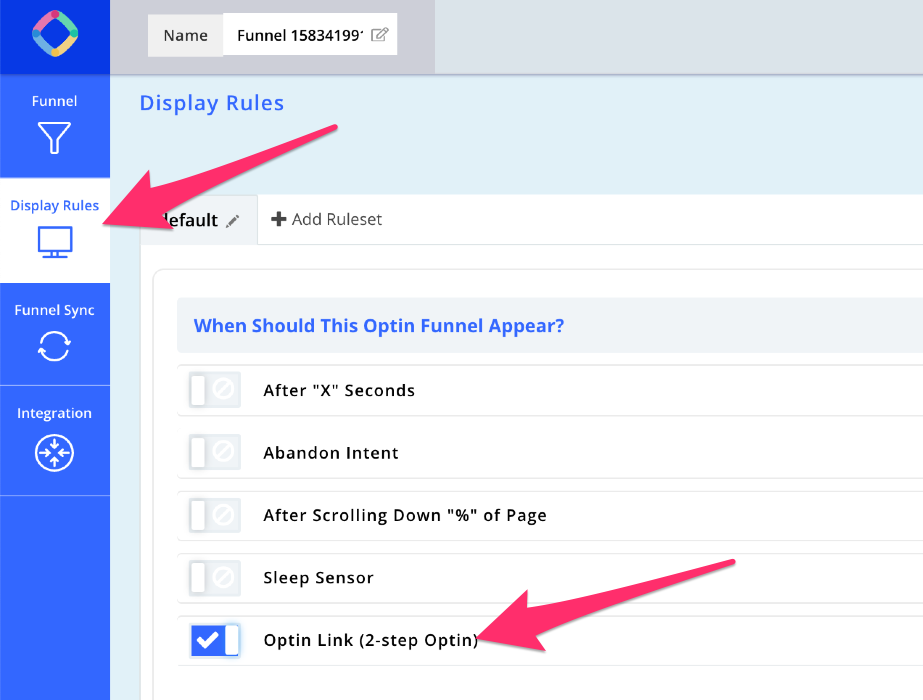Click the Display Rules page heading
This screenshot has width=923, height=700.
click(212, 103)
